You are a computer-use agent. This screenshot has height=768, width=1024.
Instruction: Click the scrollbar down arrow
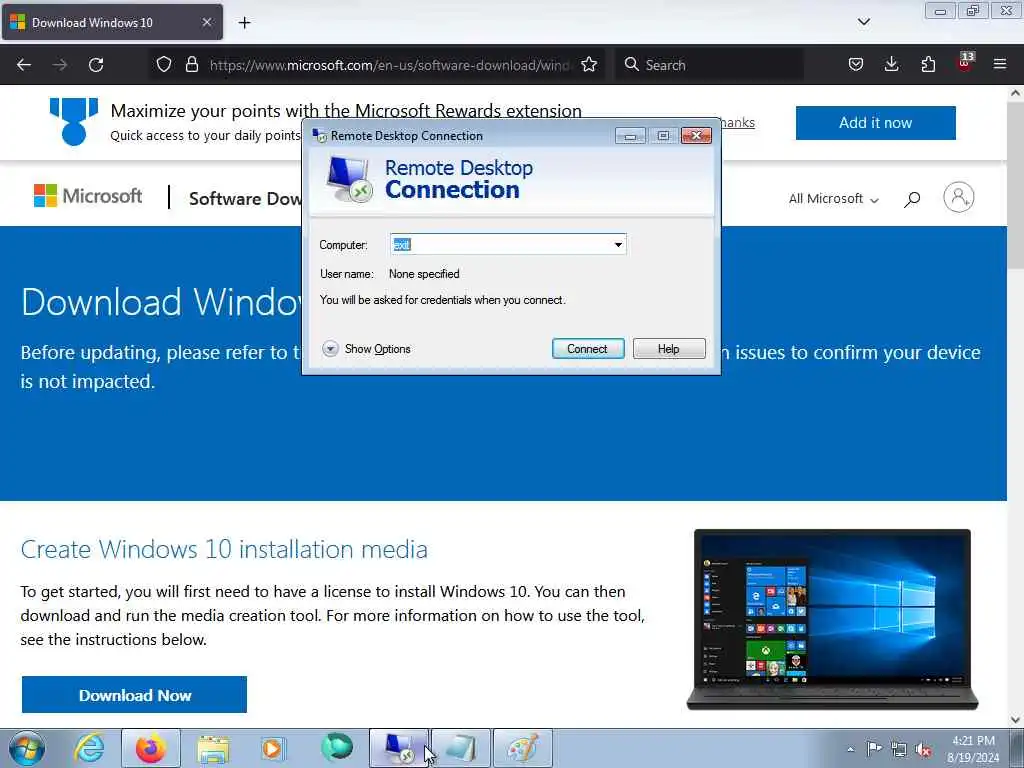tap(1015, 720)
